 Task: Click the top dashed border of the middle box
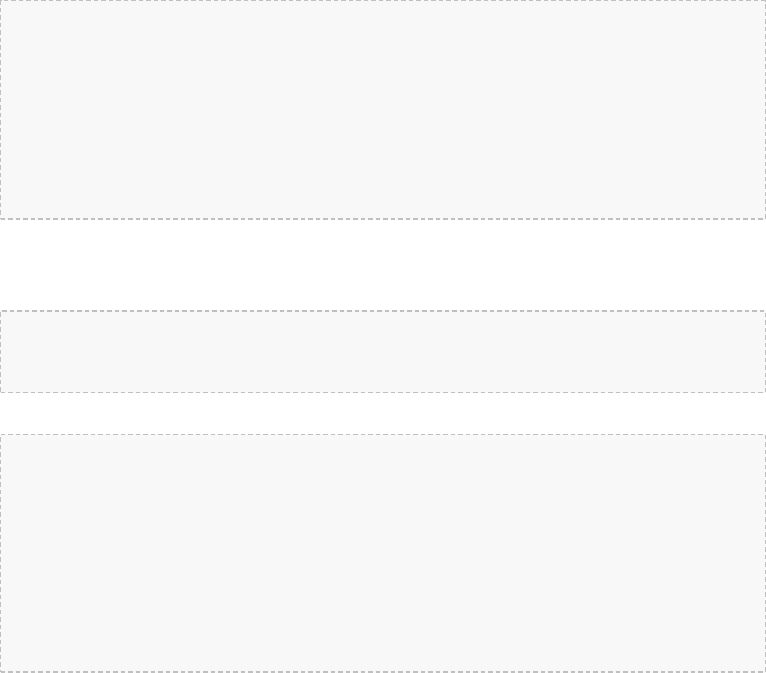(x=383, y=311)
